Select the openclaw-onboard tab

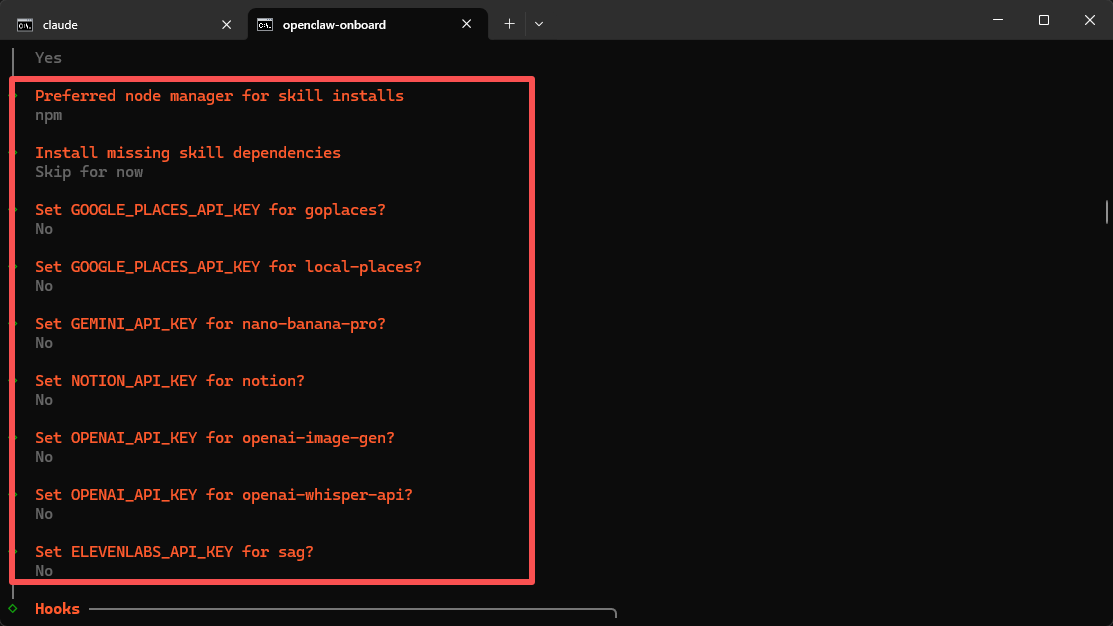350,24
